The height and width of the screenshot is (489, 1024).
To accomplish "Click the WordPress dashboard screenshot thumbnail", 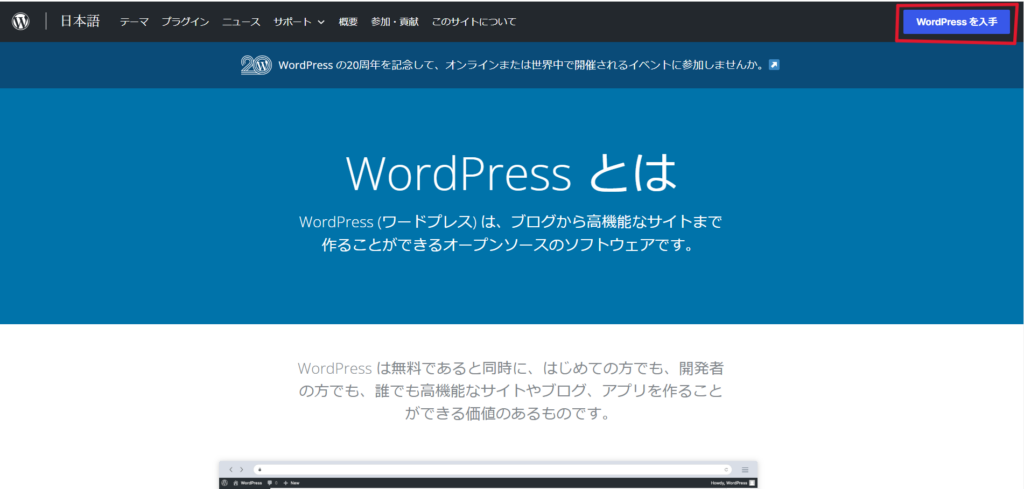I will (488, 475).
